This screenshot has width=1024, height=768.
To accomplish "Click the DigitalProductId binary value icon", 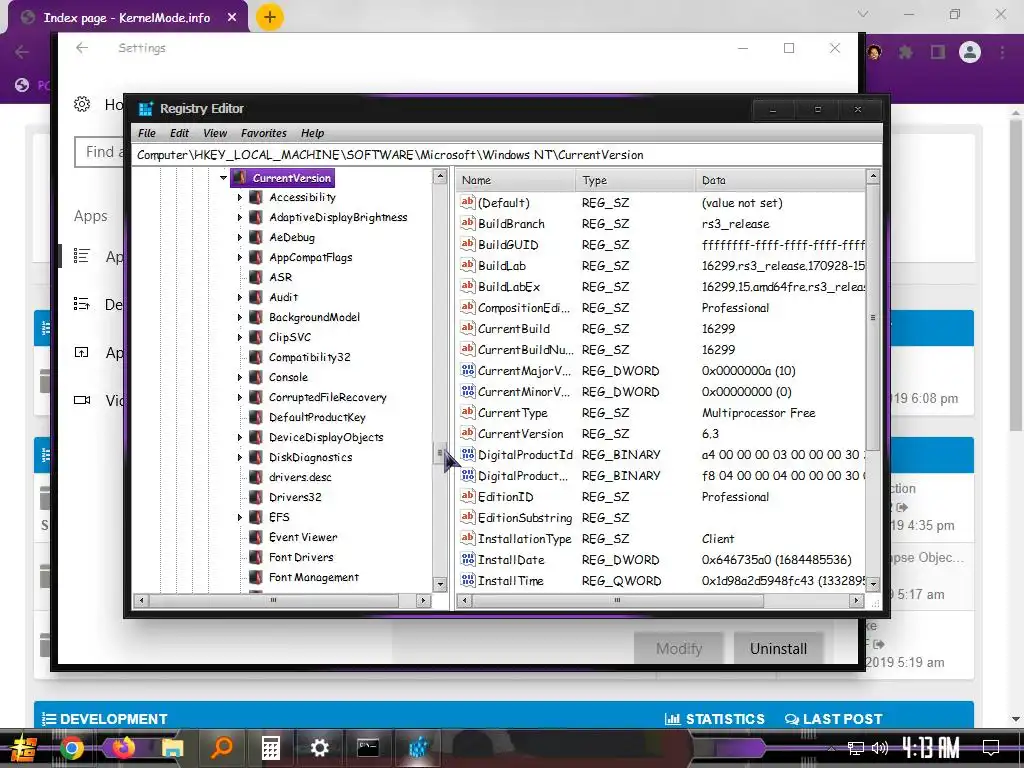I will pos(468,455).
